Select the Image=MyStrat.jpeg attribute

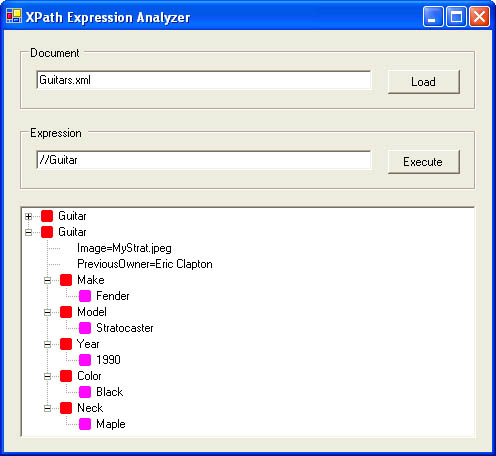tap(124, 248)
